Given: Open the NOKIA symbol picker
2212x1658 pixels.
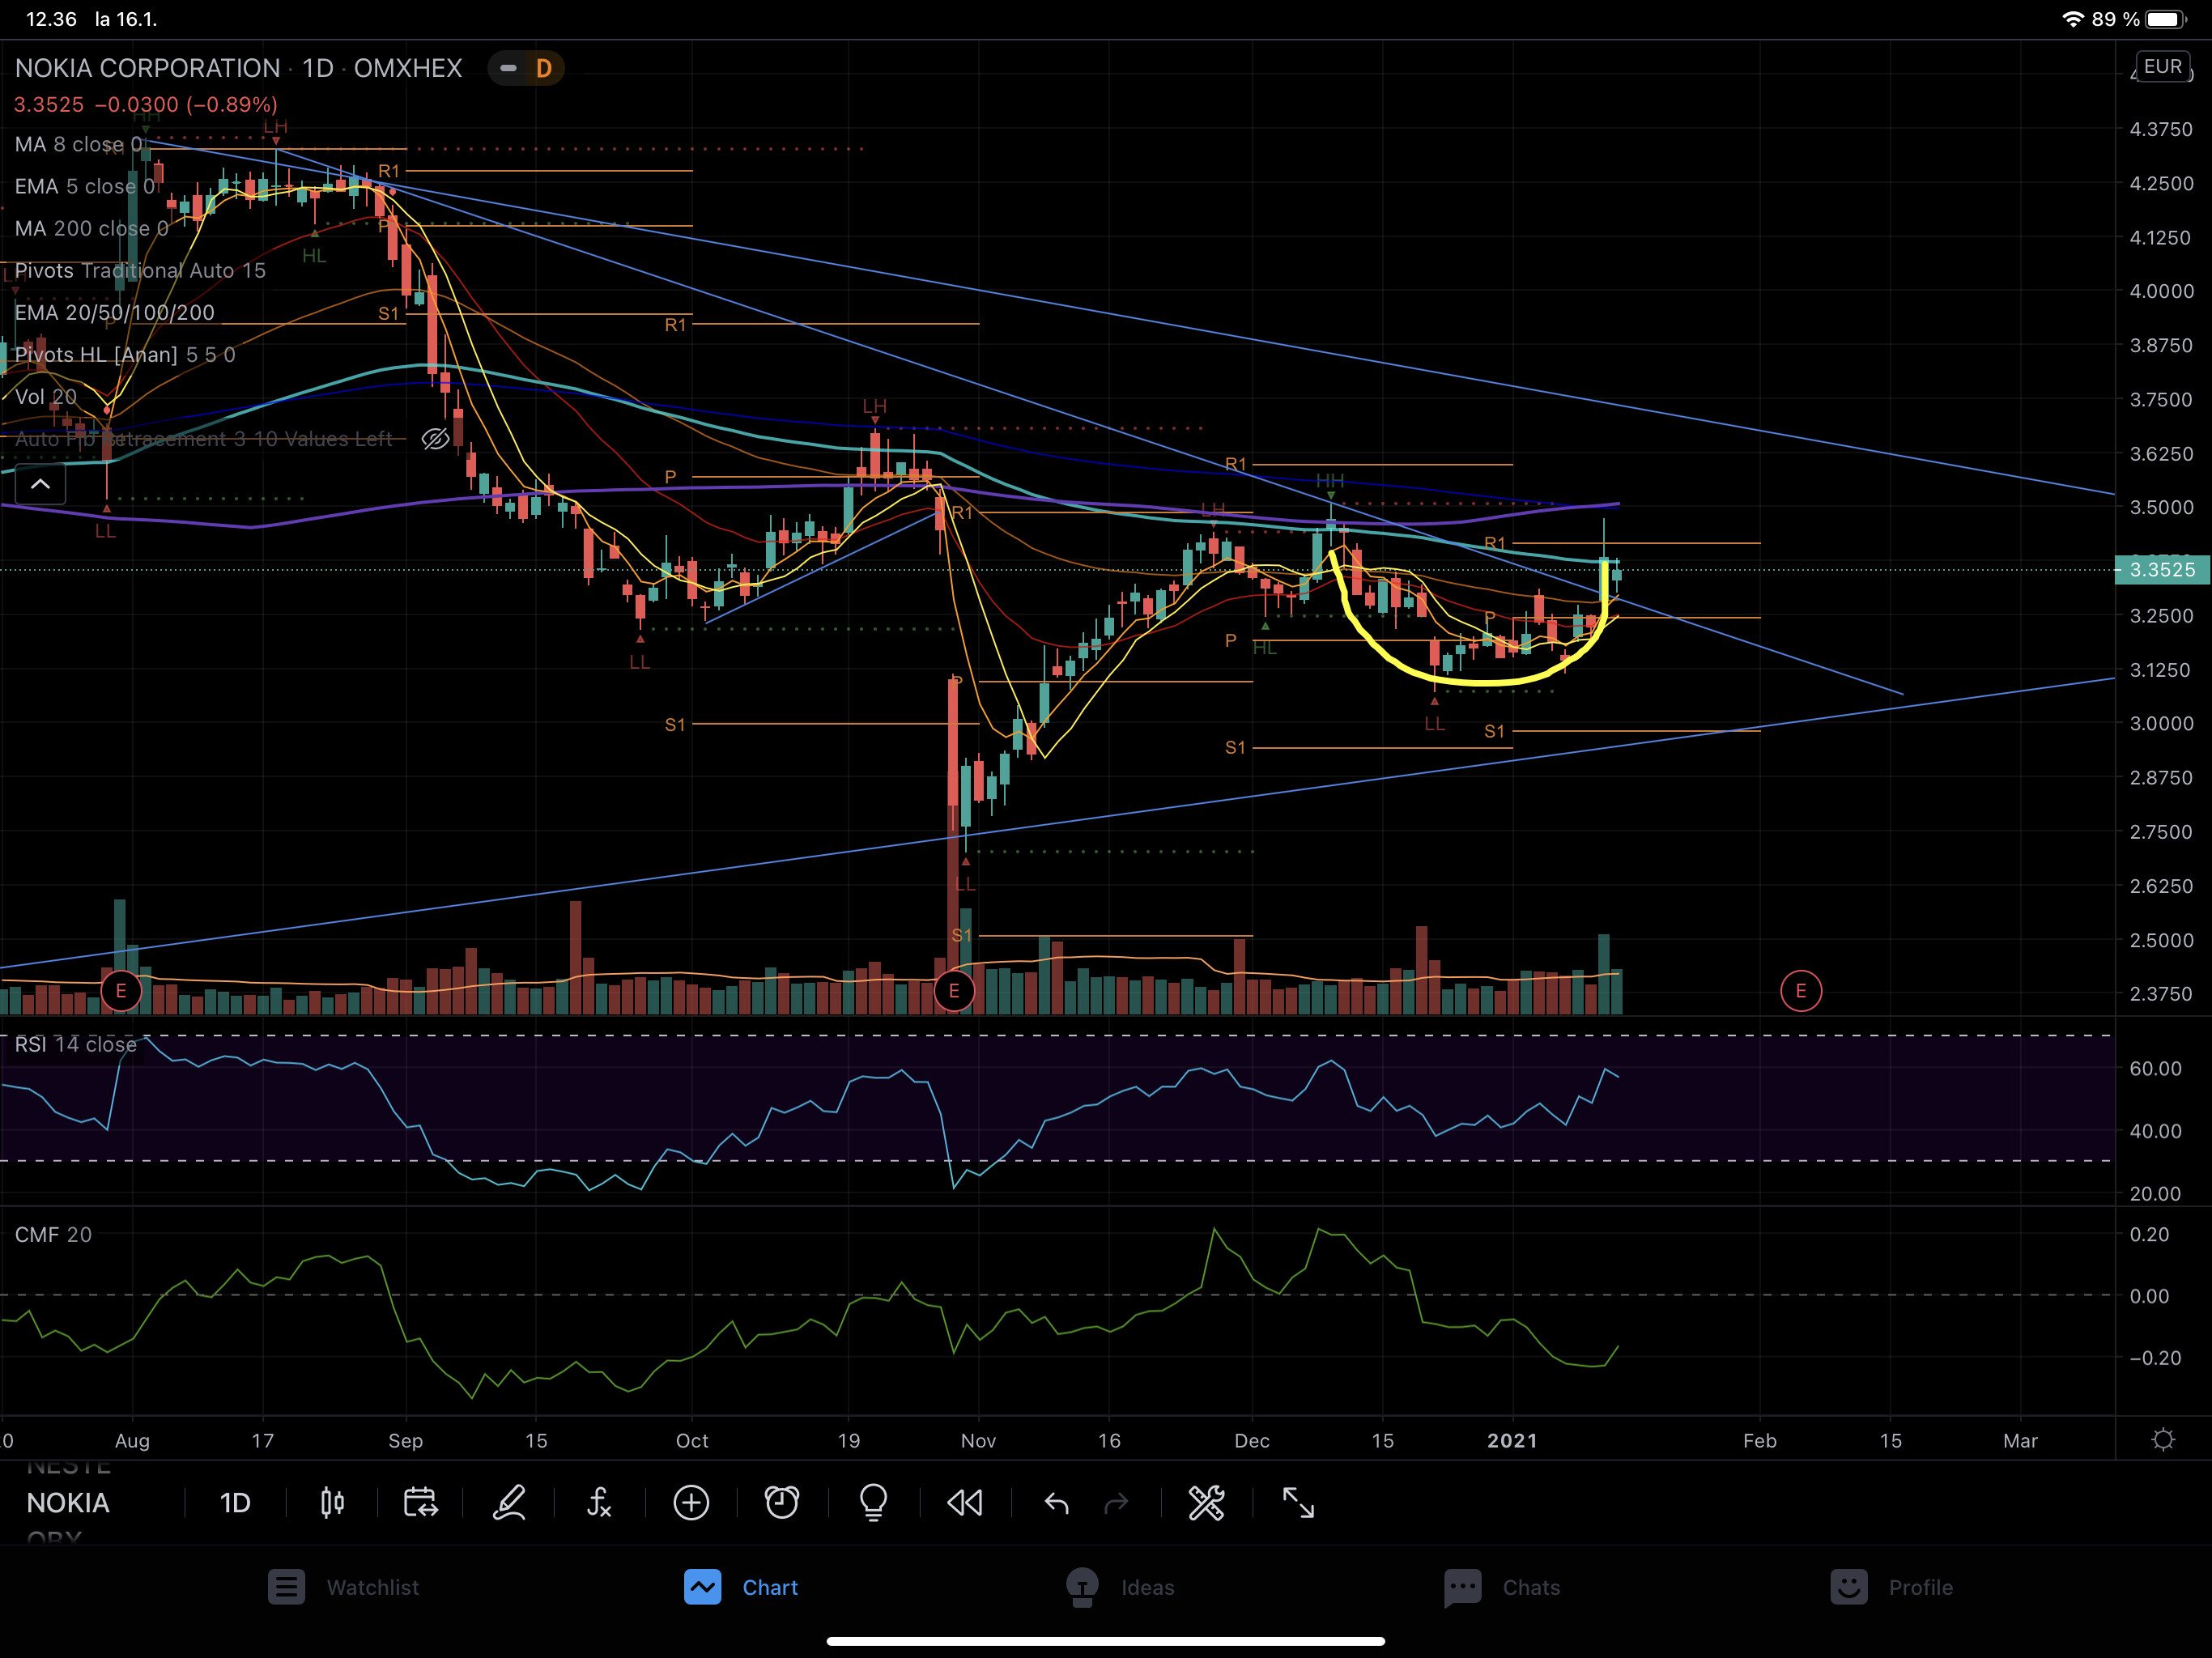Looking at the screenshot, I should tap(68, 1503).
